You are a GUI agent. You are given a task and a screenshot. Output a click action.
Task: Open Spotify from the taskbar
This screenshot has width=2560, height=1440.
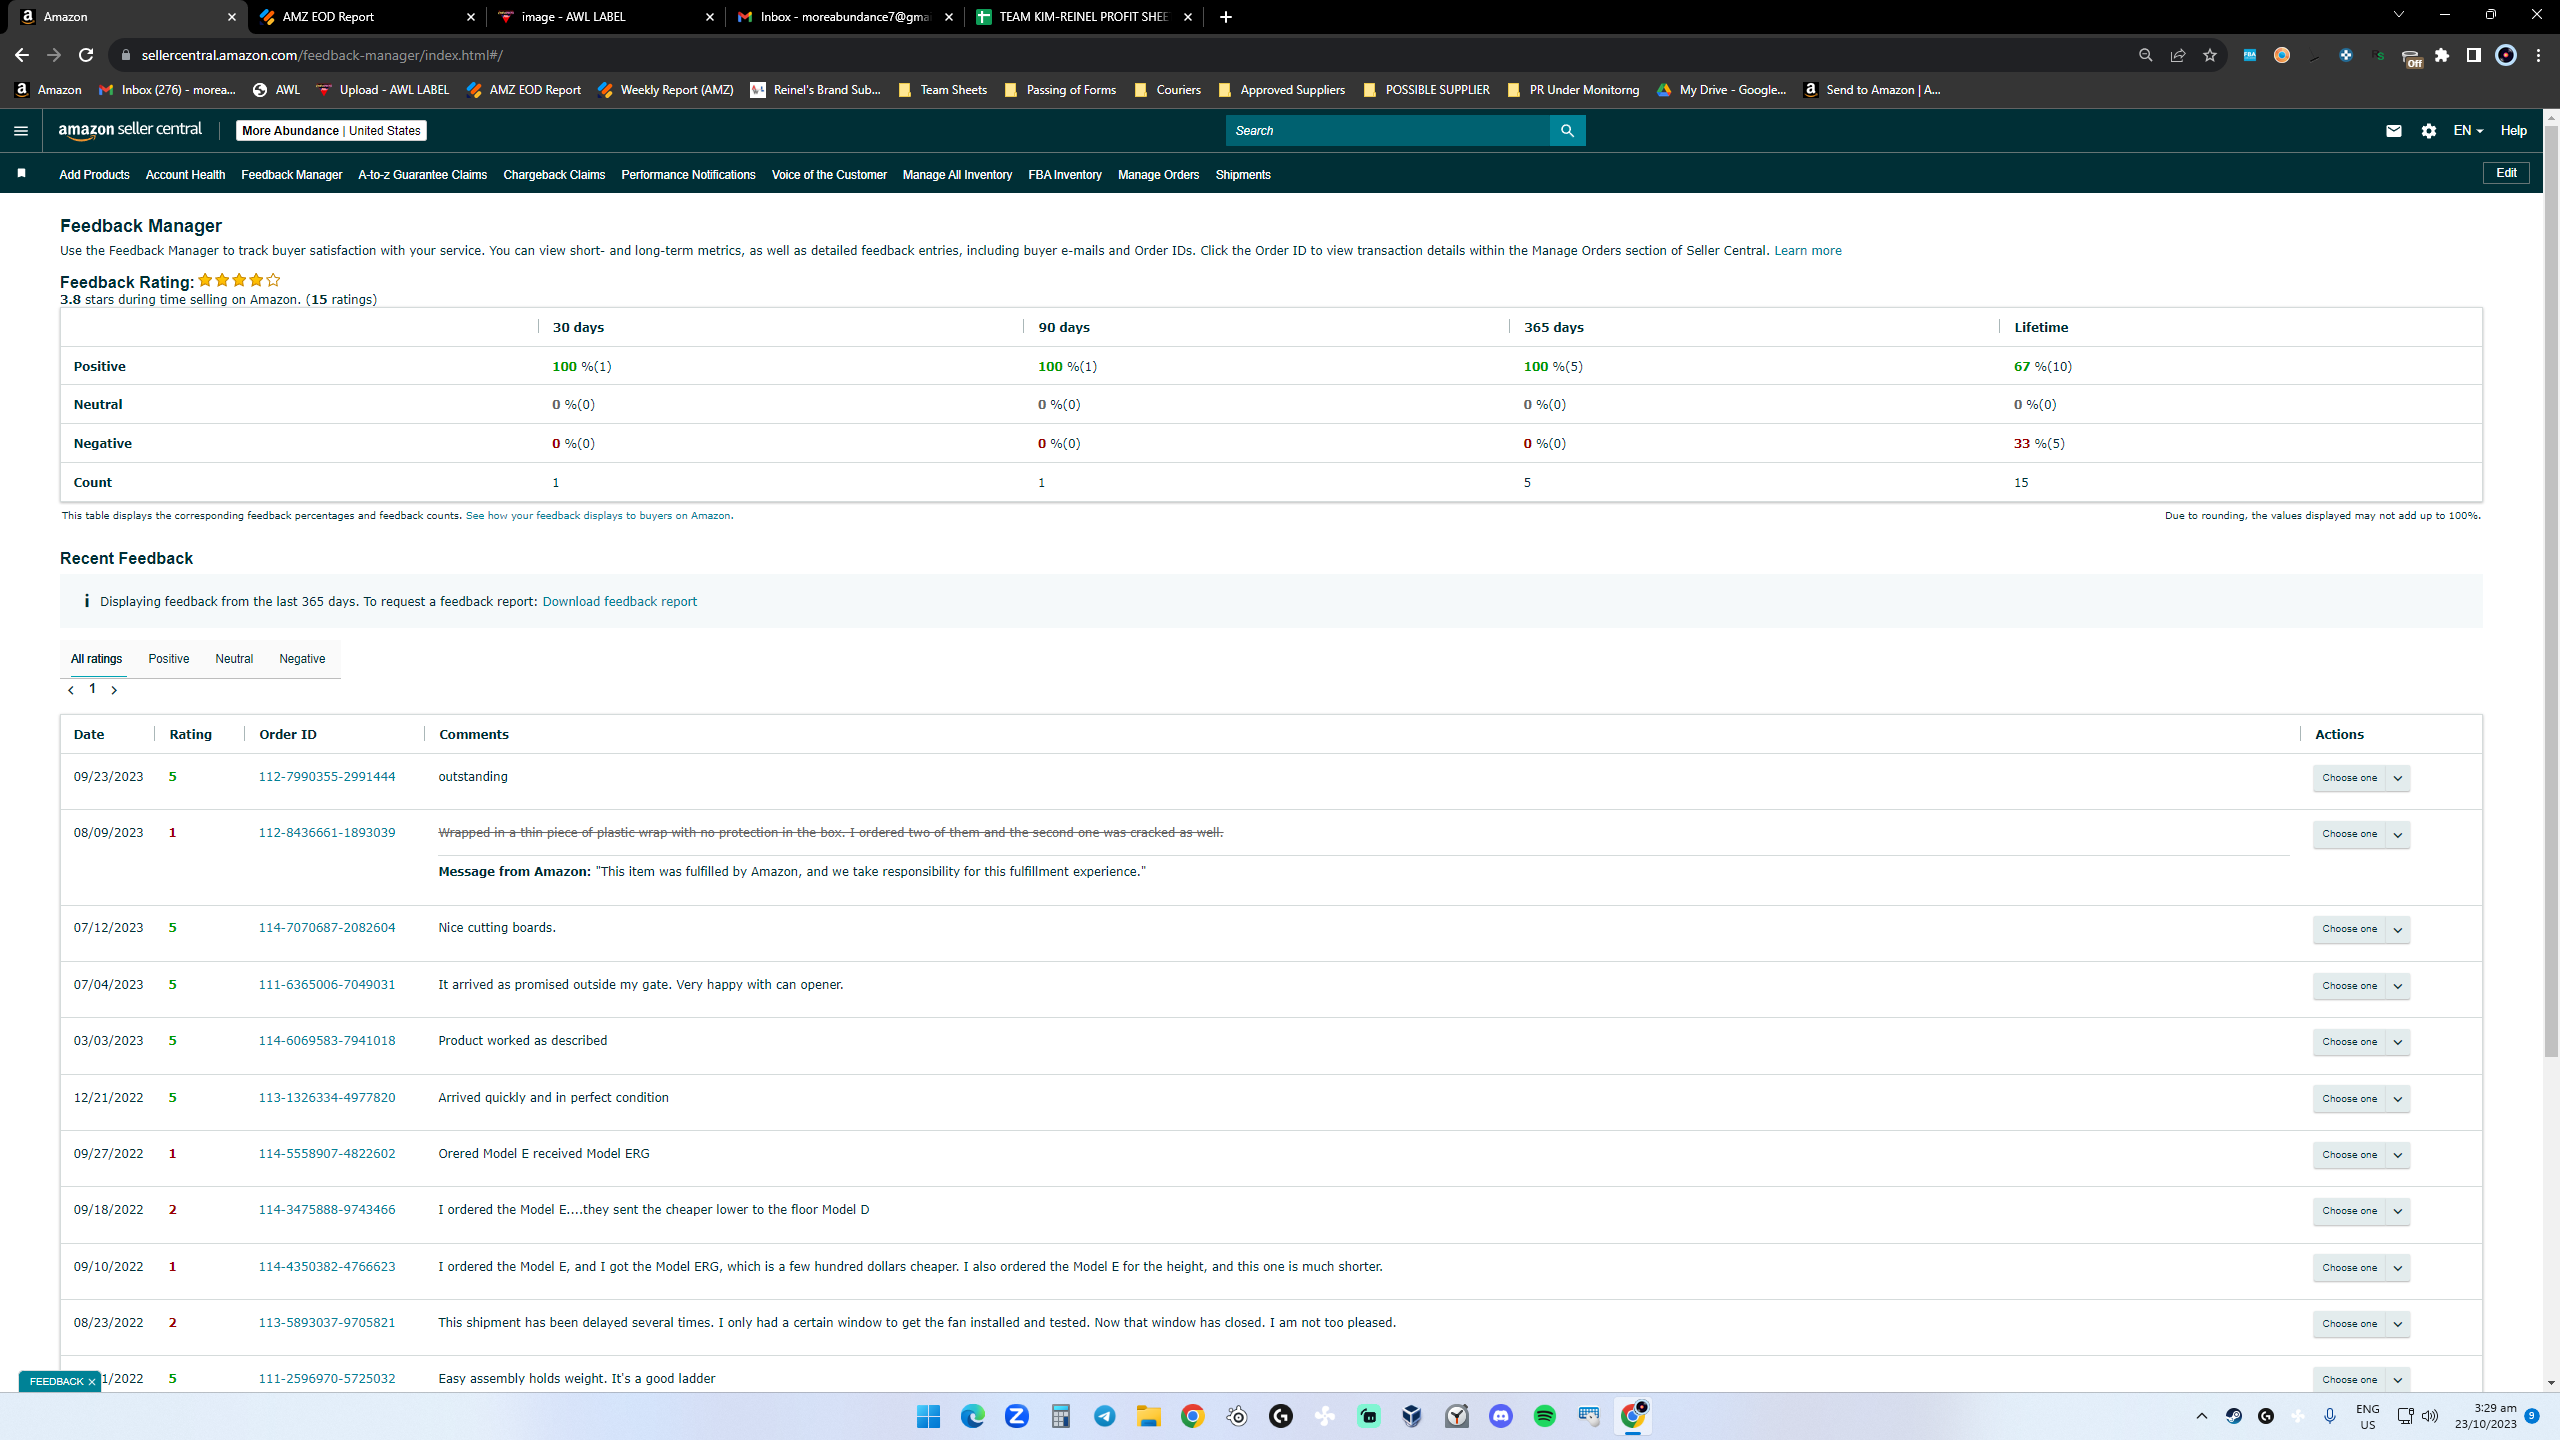(1544, 1416)
